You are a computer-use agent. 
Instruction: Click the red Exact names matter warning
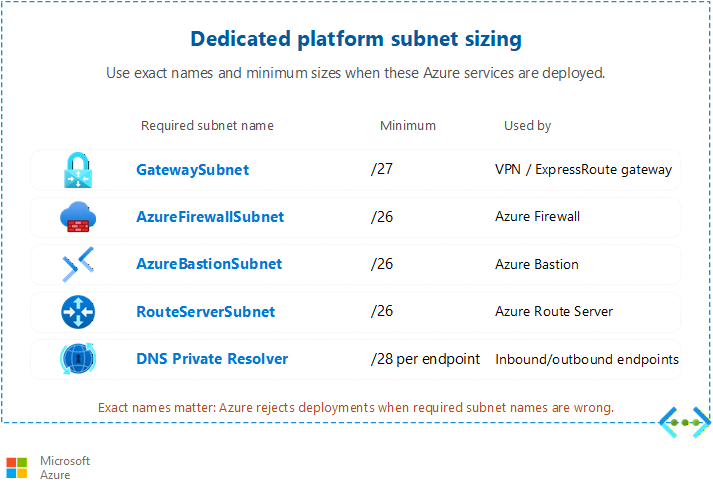tap(356, 407)
